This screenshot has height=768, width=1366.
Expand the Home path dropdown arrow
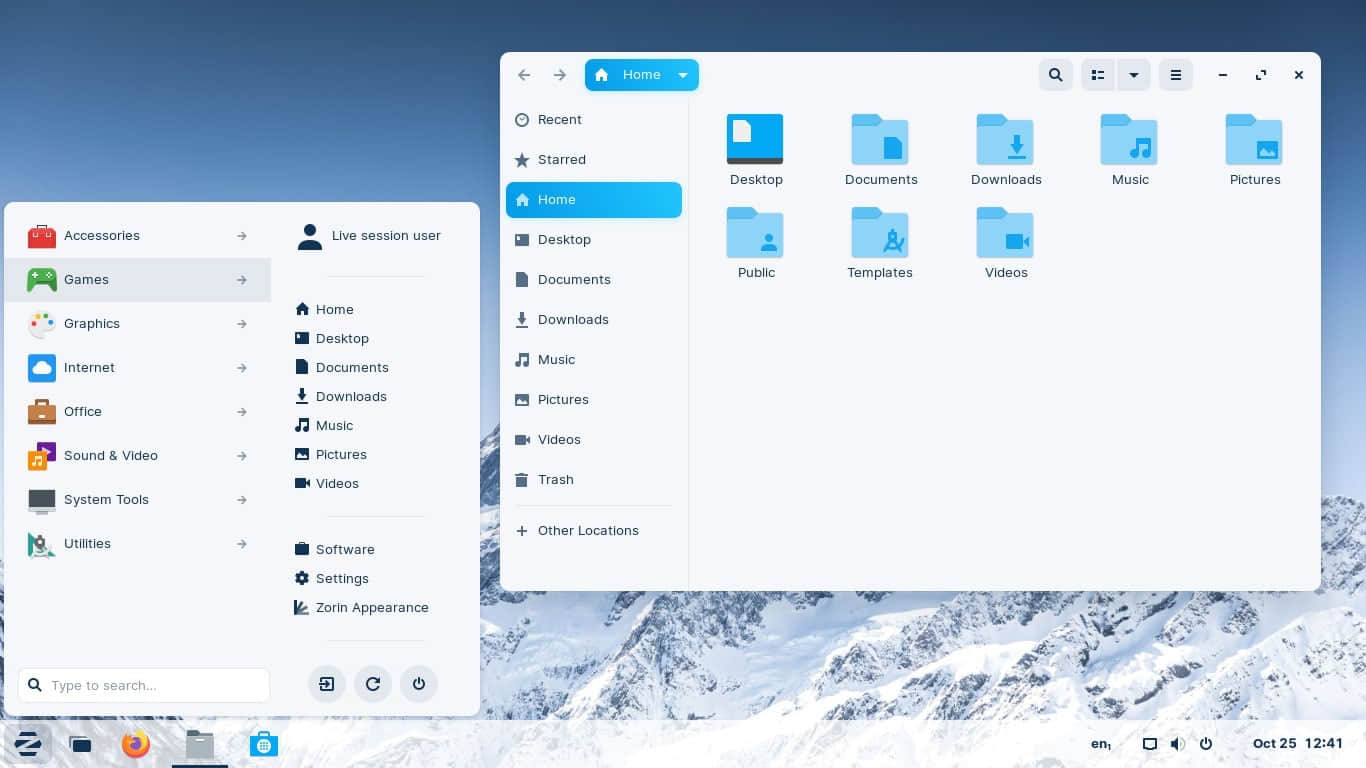click(x=683, y=75)
